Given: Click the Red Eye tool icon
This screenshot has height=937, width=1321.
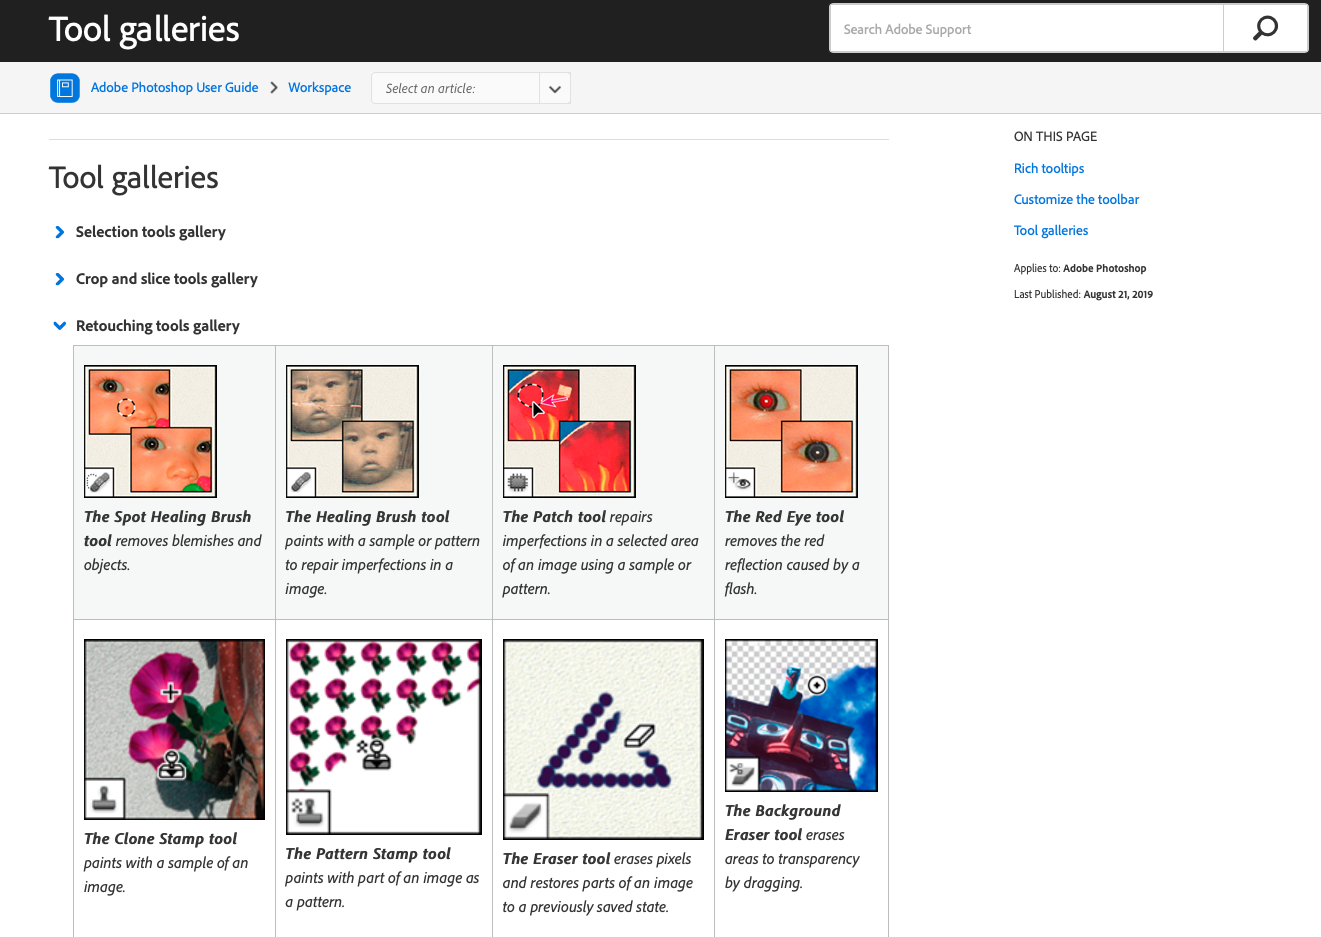Looking at the screenshot, I should pos(740,481).
